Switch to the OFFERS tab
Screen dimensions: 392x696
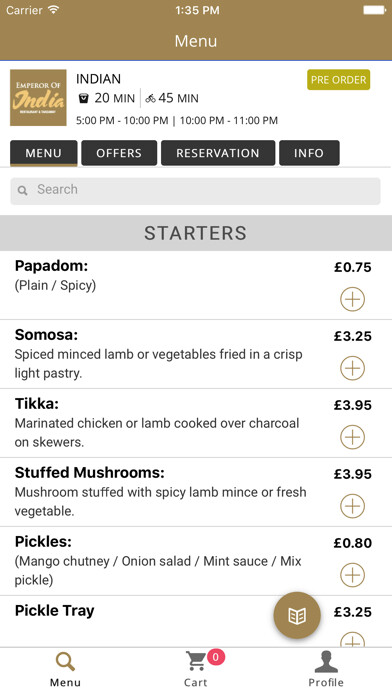(x=119, y=153)
